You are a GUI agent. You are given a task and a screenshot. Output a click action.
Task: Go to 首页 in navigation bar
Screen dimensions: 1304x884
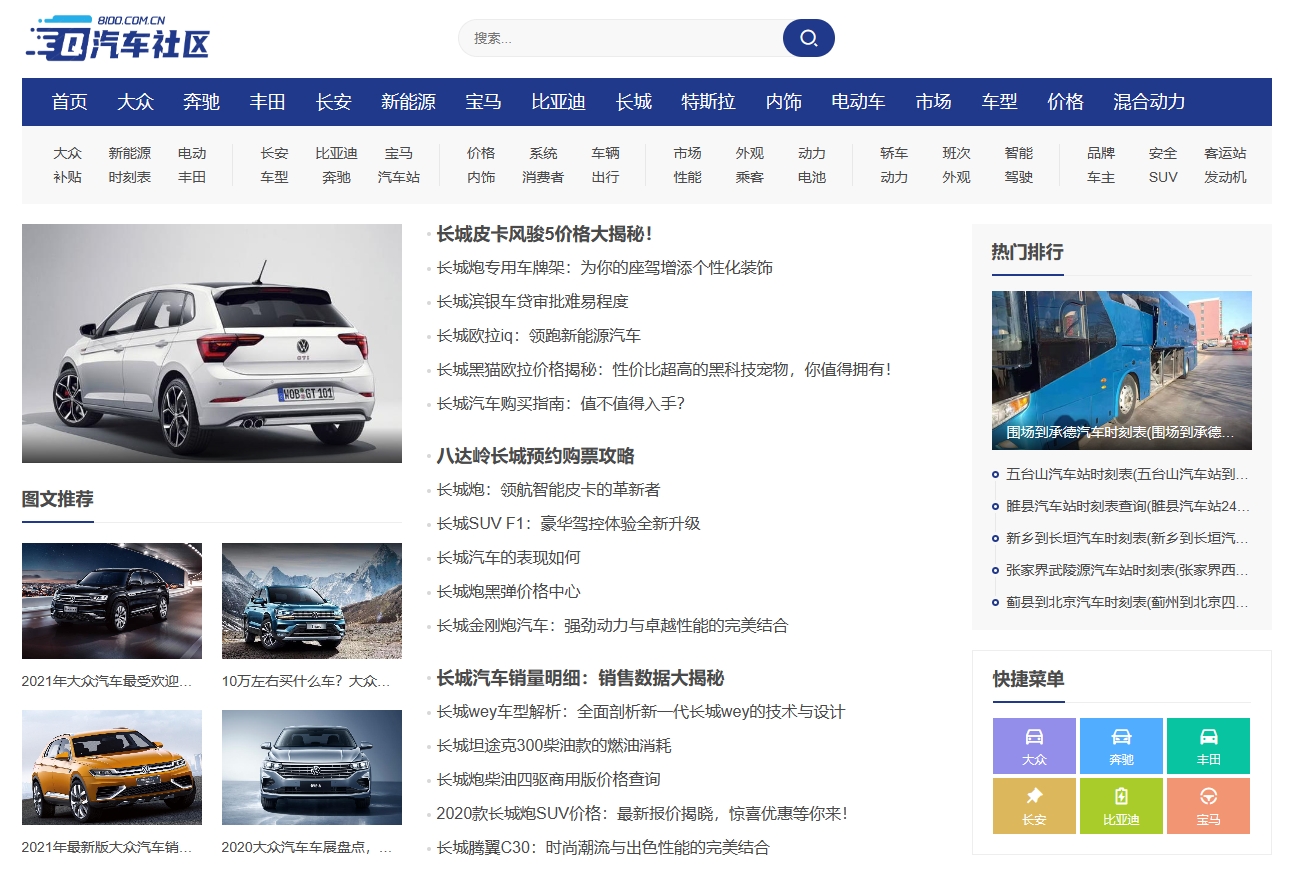click(70, 102)
